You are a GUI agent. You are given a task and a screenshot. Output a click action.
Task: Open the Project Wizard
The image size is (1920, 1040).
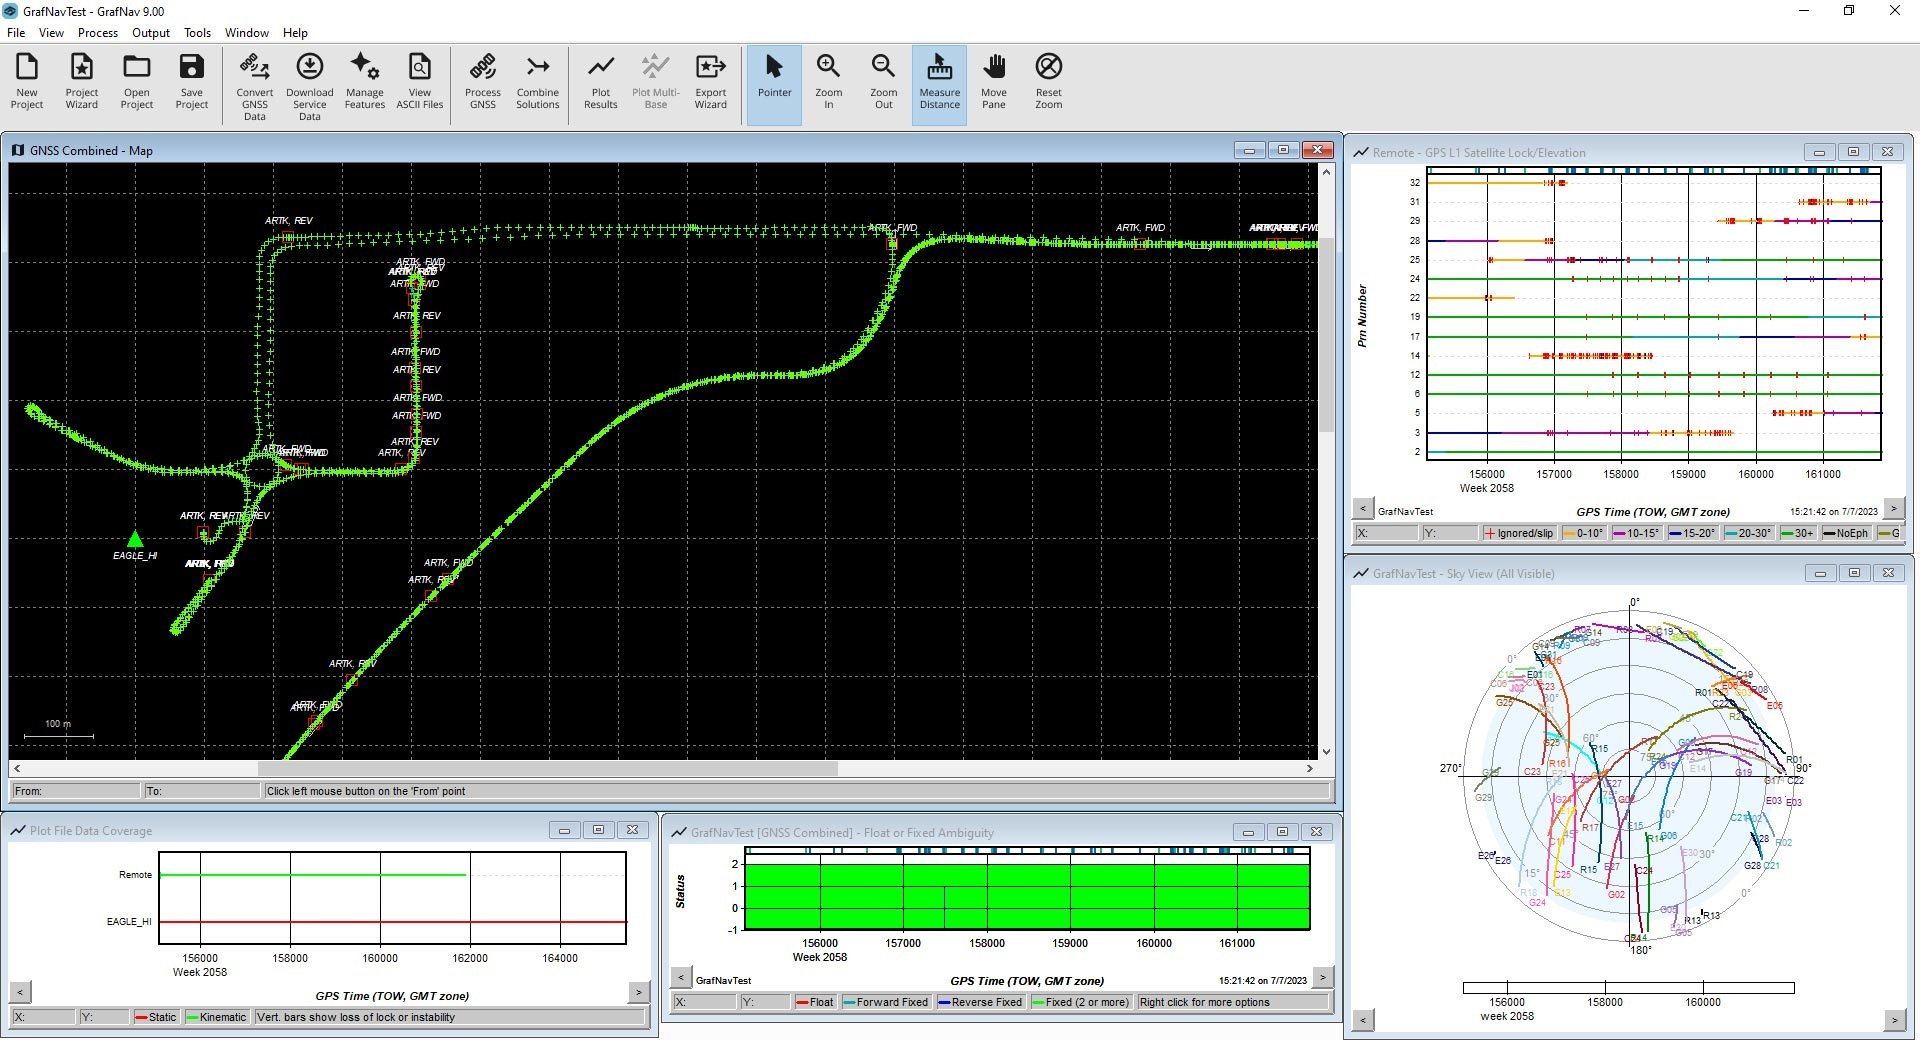point(82,81)
